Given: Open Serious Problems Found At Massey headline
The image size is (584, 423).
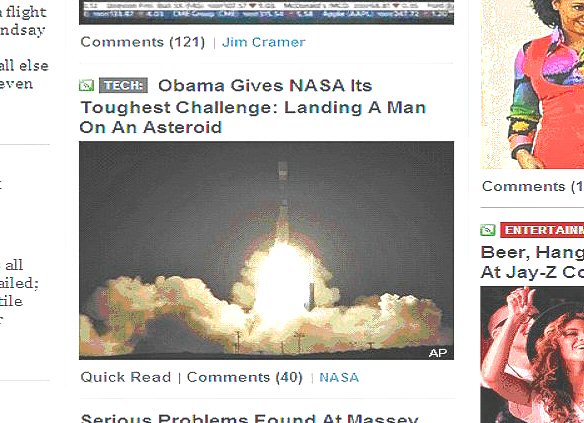Looking at the screenshot, I should [250, 418].
